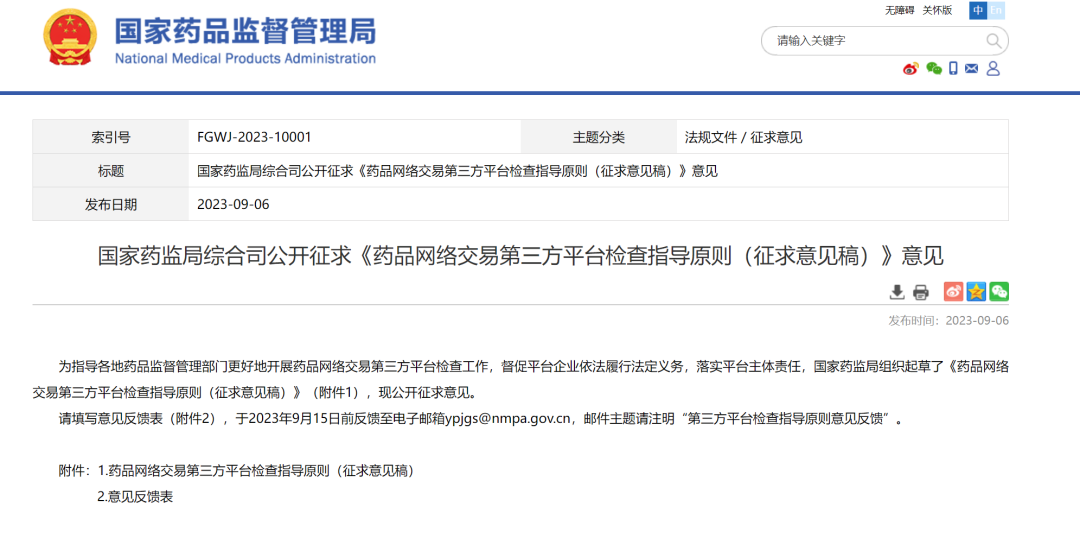Print the page using printer icon
Image resolution: width=1080 pixels, height=557 pixels.
[921, 292]
